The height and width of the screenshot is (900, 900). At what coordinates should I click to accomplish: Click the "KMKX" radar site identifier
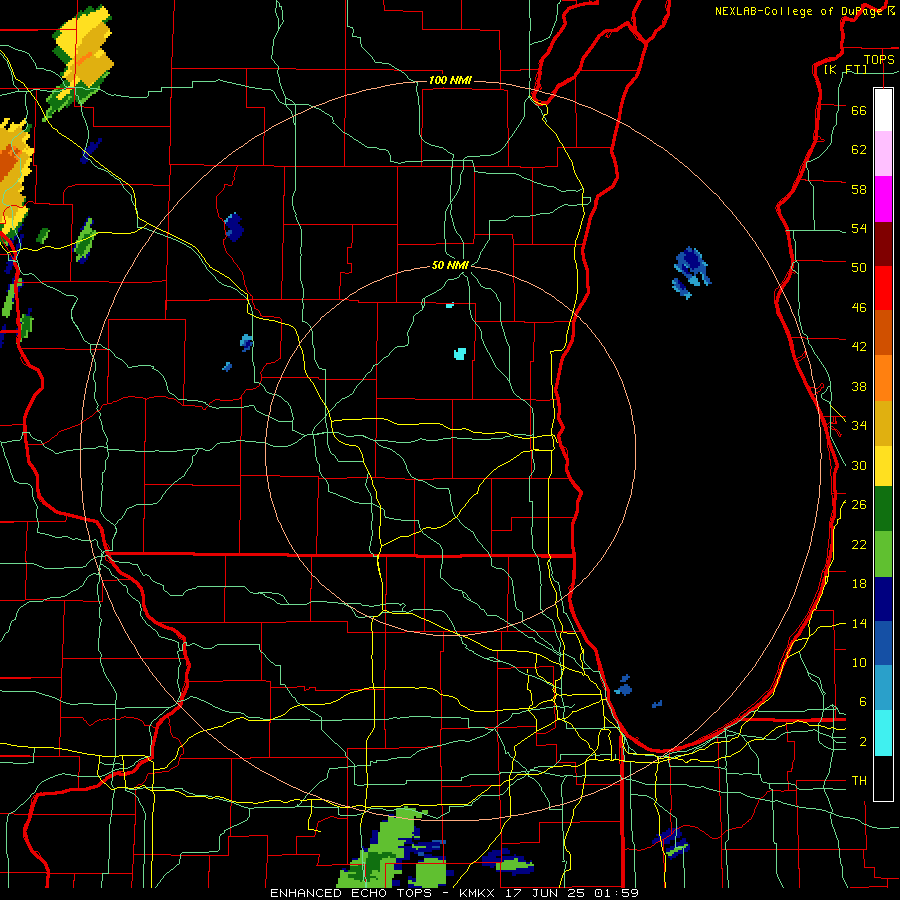click(x=479, y=893)
